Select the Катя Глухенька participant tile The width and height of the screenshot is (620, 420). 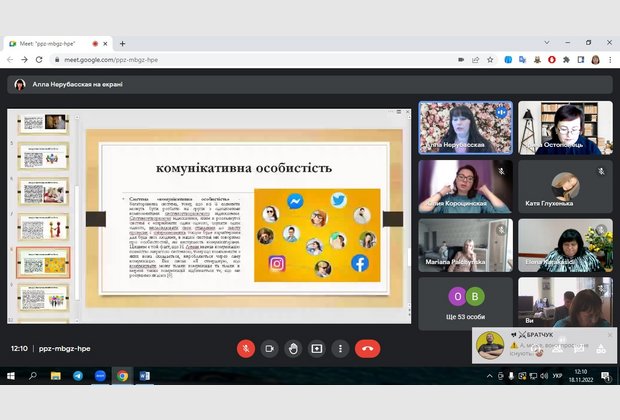pos(565,186)
